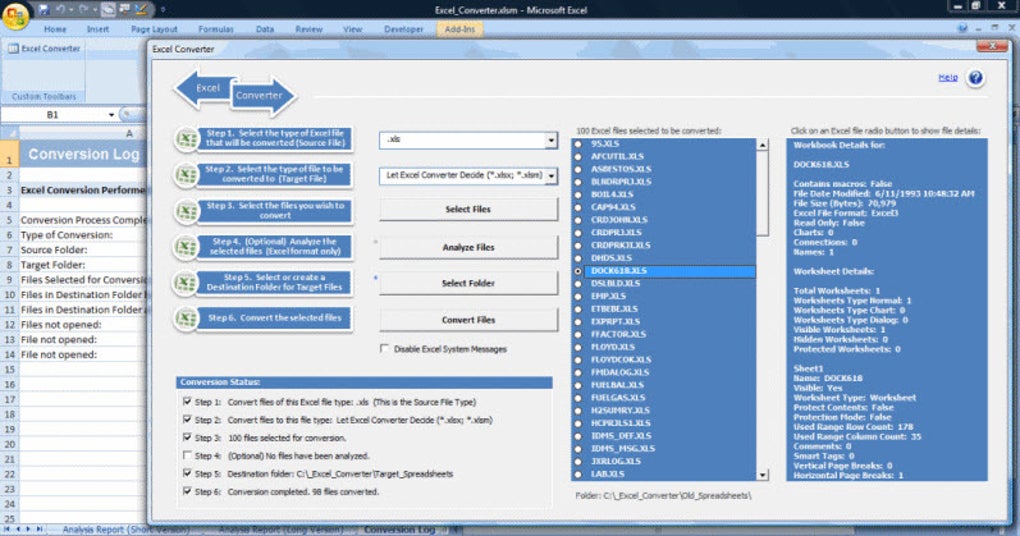Click the Redo arrow icon

83,10
